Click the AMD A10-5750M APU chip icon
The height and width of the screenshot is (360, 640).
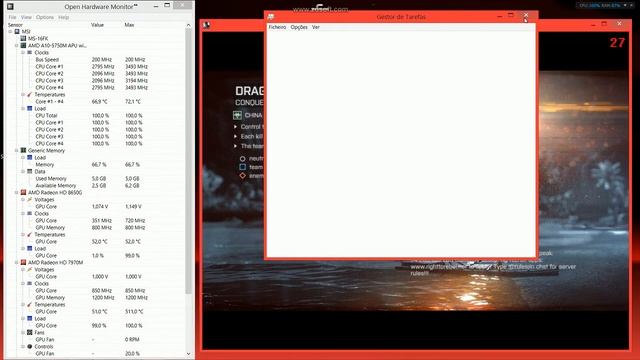coord(23,45)
